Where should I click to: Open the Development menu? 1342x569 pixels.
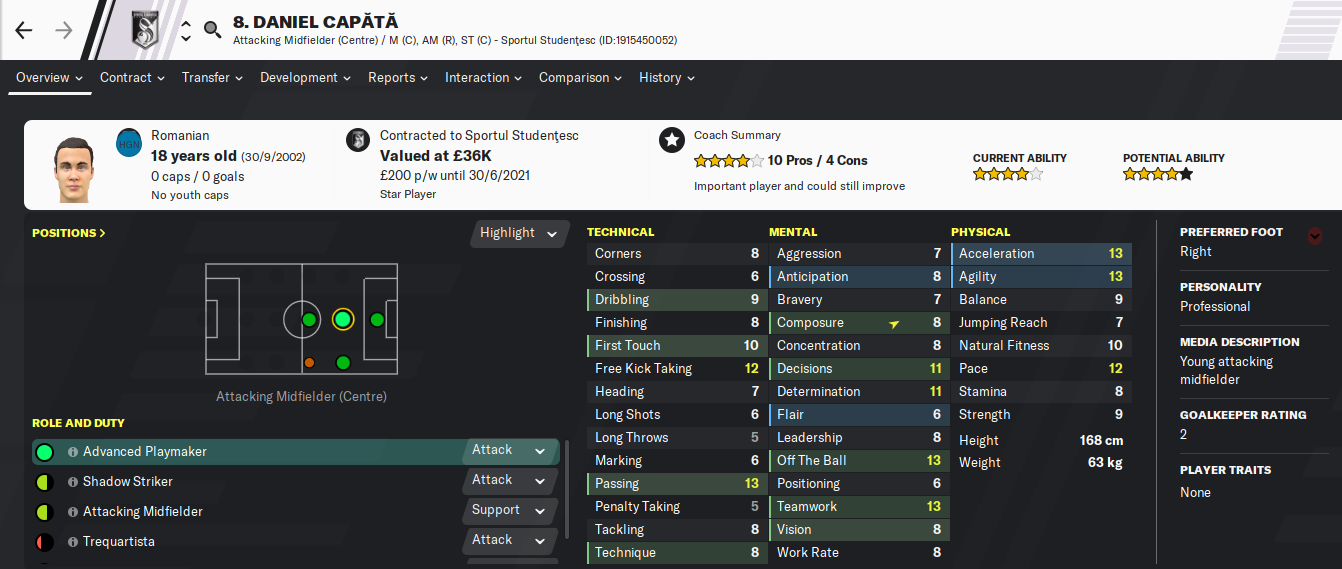[x=305, y=77]
